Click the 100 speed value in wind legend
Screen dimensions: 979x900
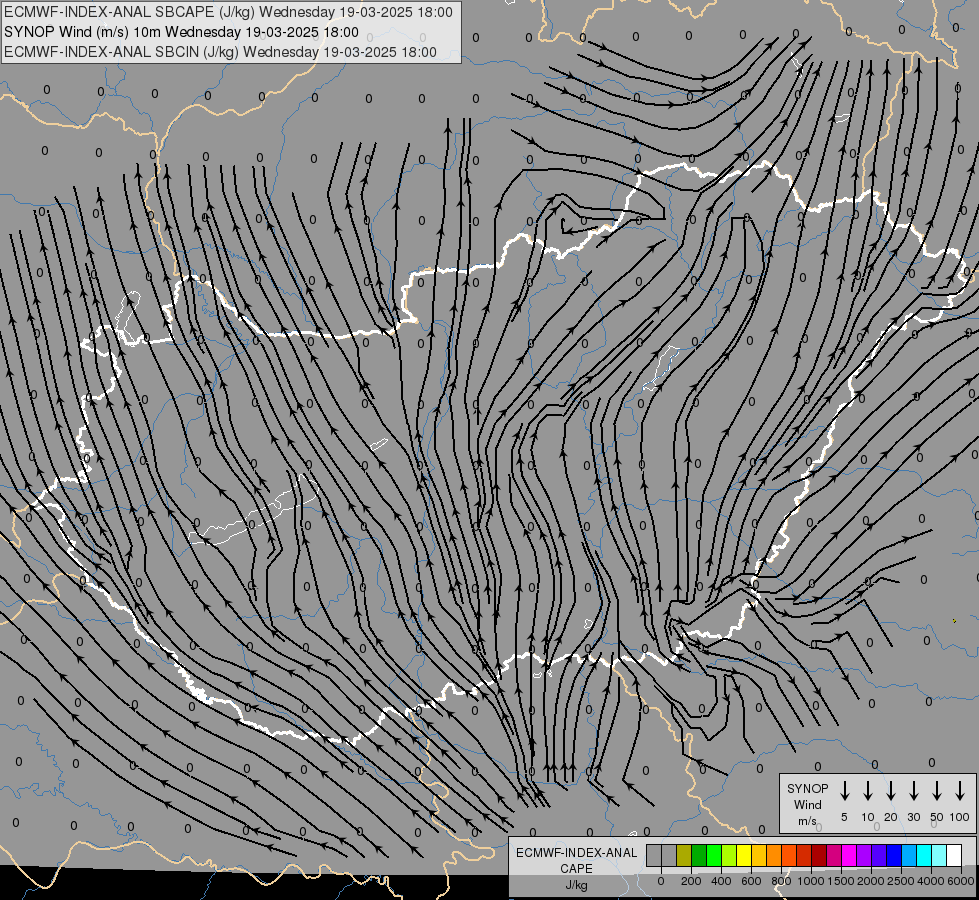tap(960, 817)
